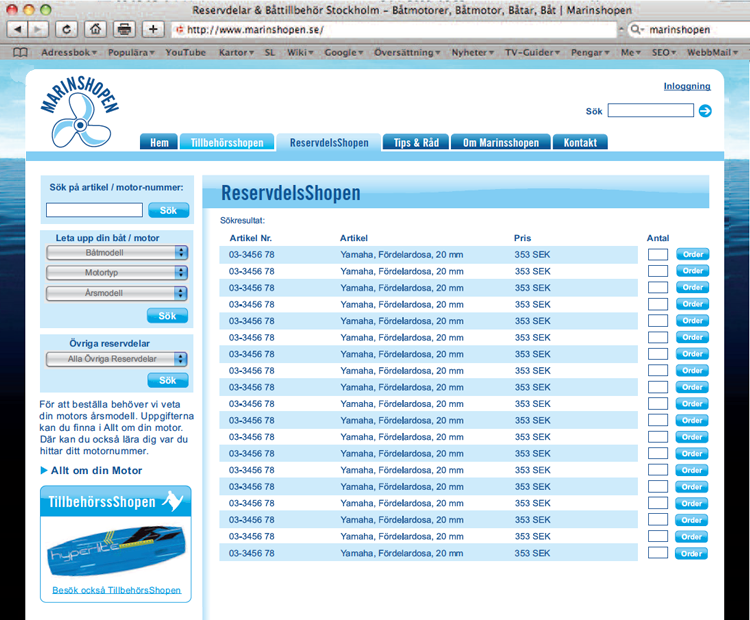Screen dimensions: 750x620
Task: Focus Antal quantity box in first row
Action: click(658, 255)
